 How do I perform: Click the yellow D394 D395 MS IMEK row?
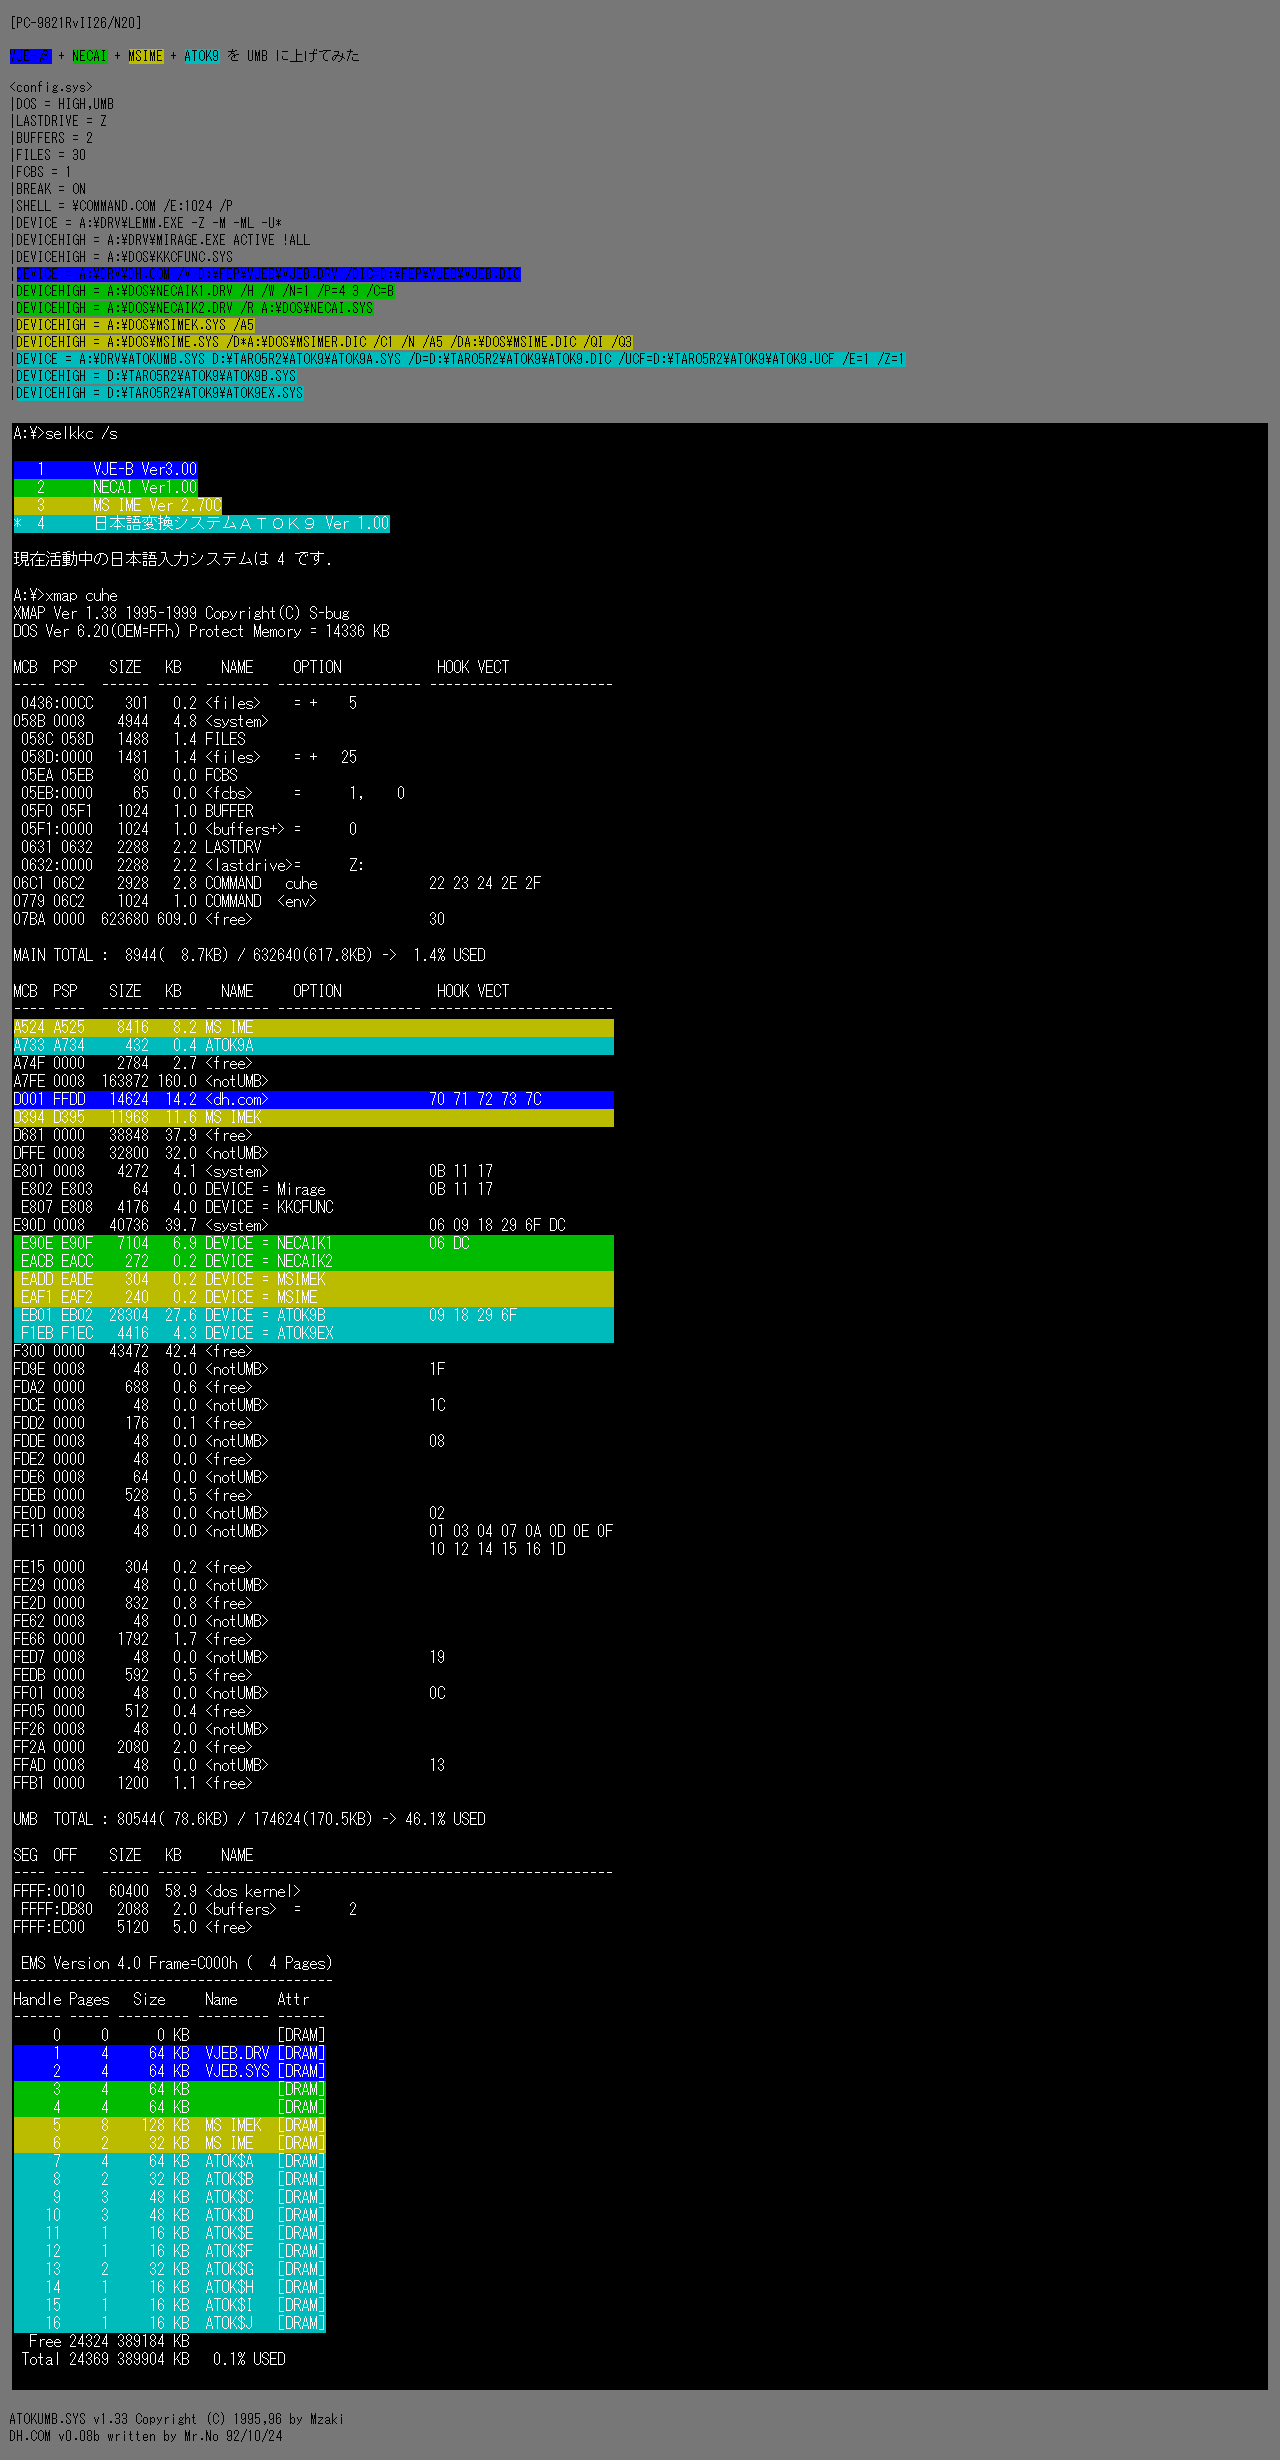(x=313, y=1118)
